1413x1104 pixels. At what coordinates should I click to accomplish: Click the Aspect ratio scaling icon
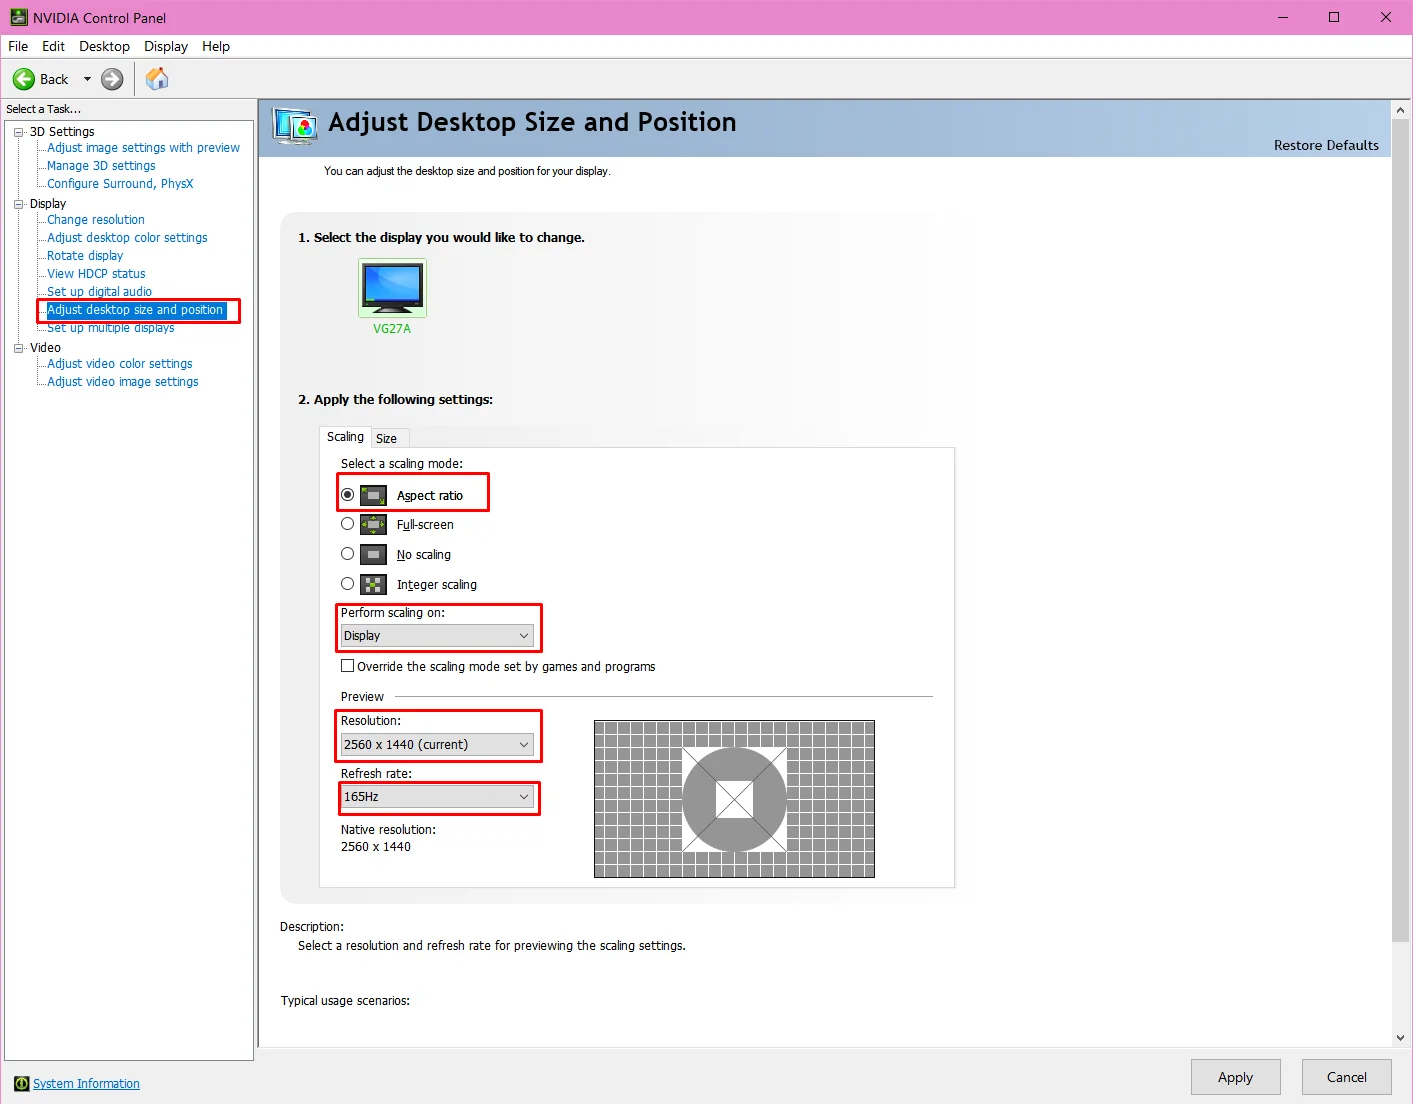click(x=373, y=495)
